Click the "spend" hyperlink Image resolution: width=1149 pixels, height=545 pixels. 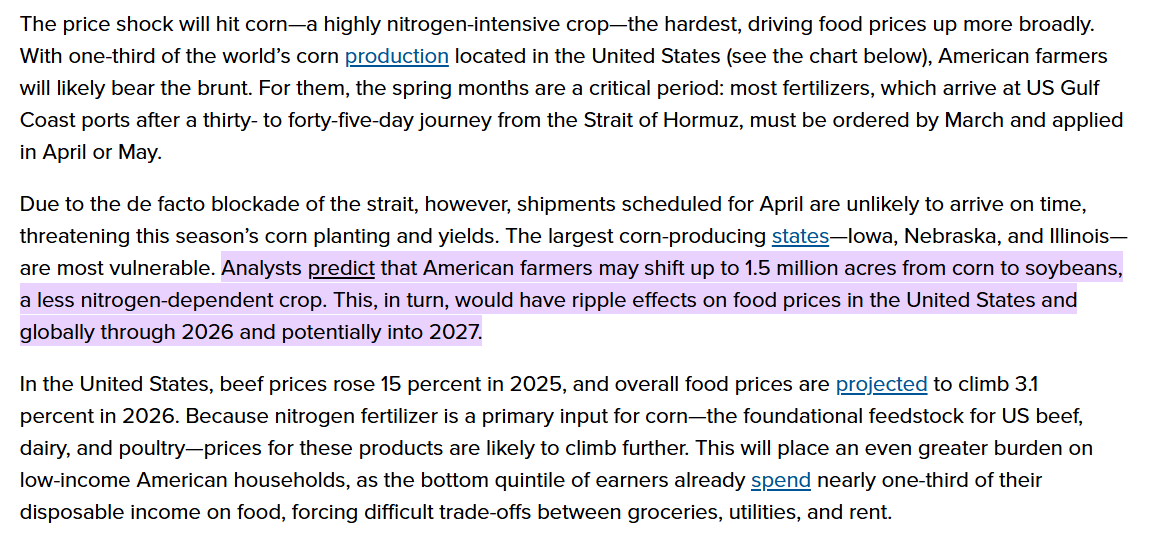click(x=780, y=480)
